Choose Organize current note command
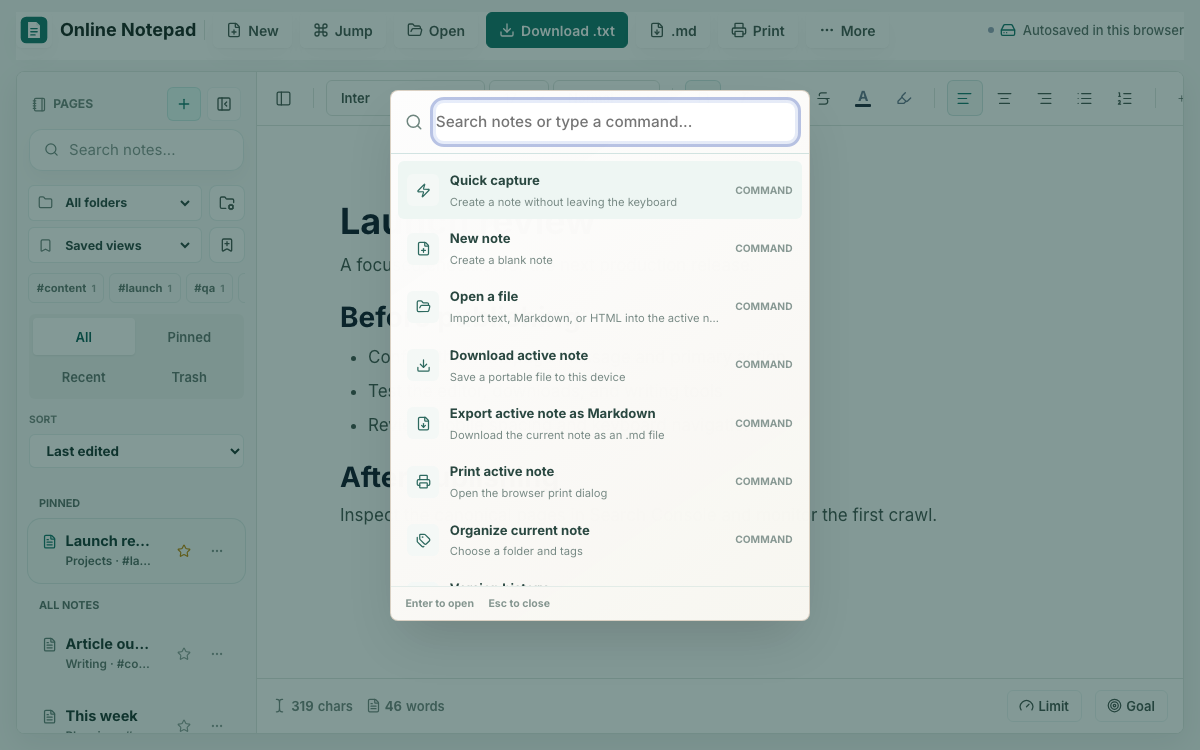This screenshot has height=750, width=1200. pos(600,540)
